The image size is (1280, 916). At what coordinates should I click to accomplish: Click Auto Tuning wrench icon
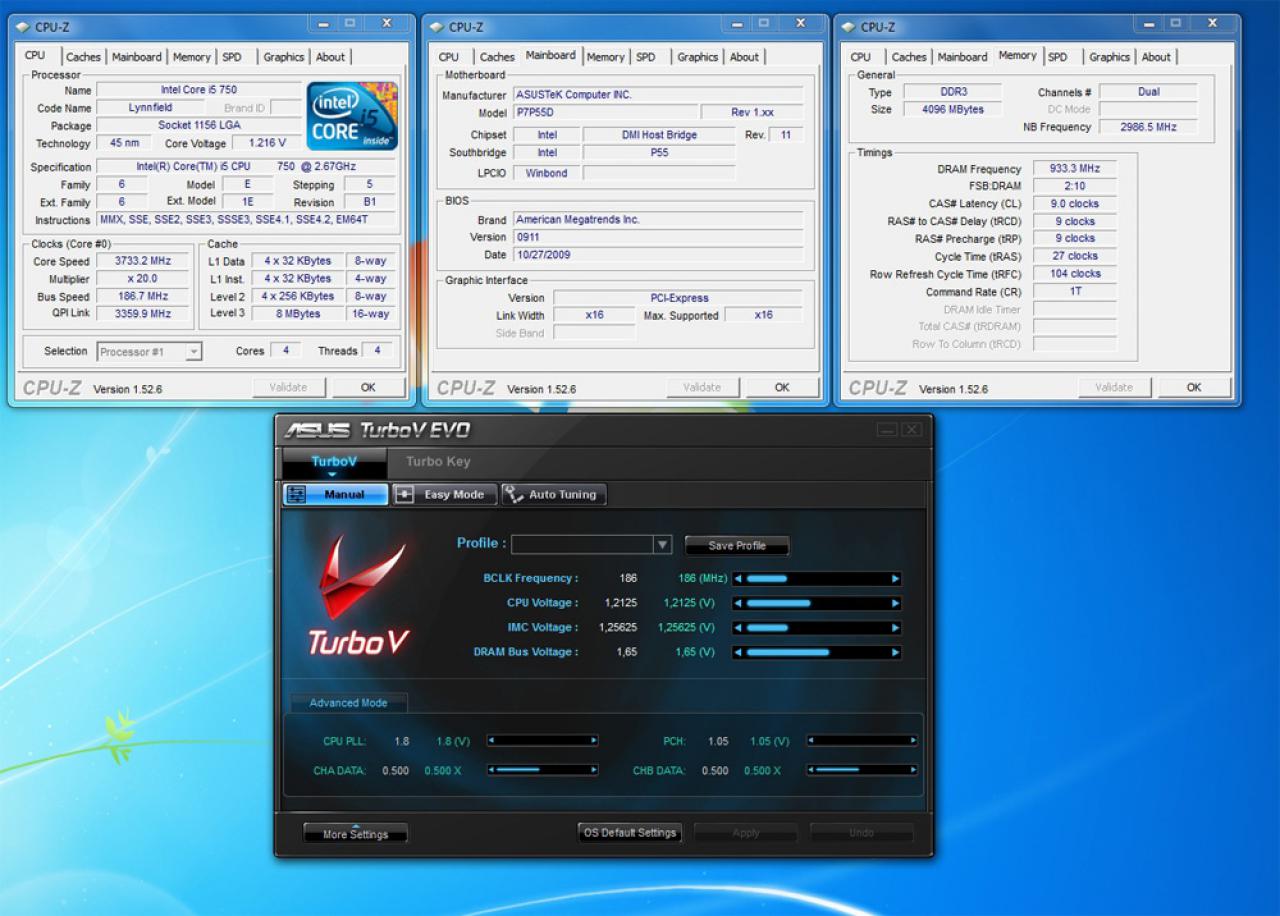514,494
